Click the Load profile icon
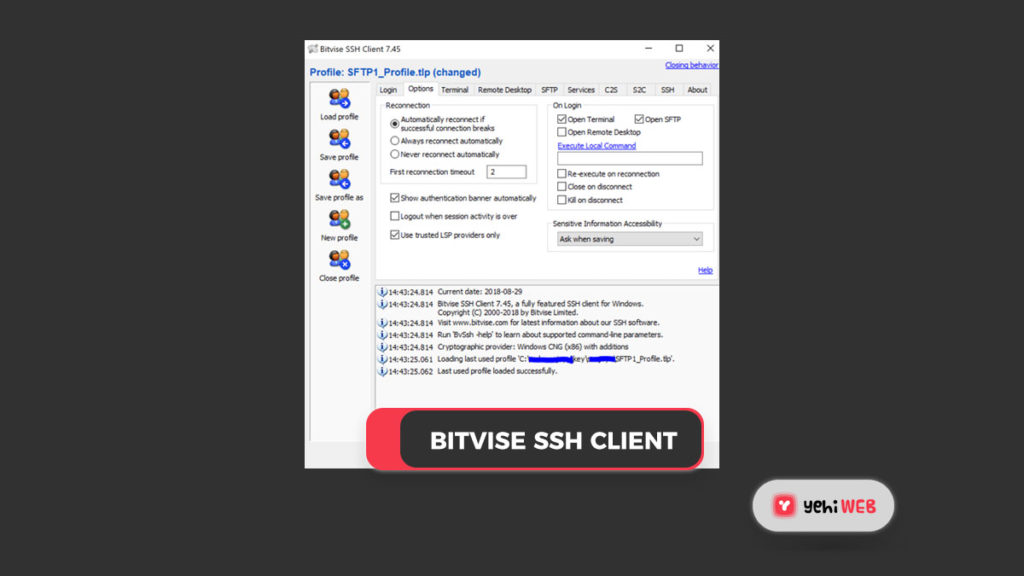The image size is (1024, 576). [339, 99]
